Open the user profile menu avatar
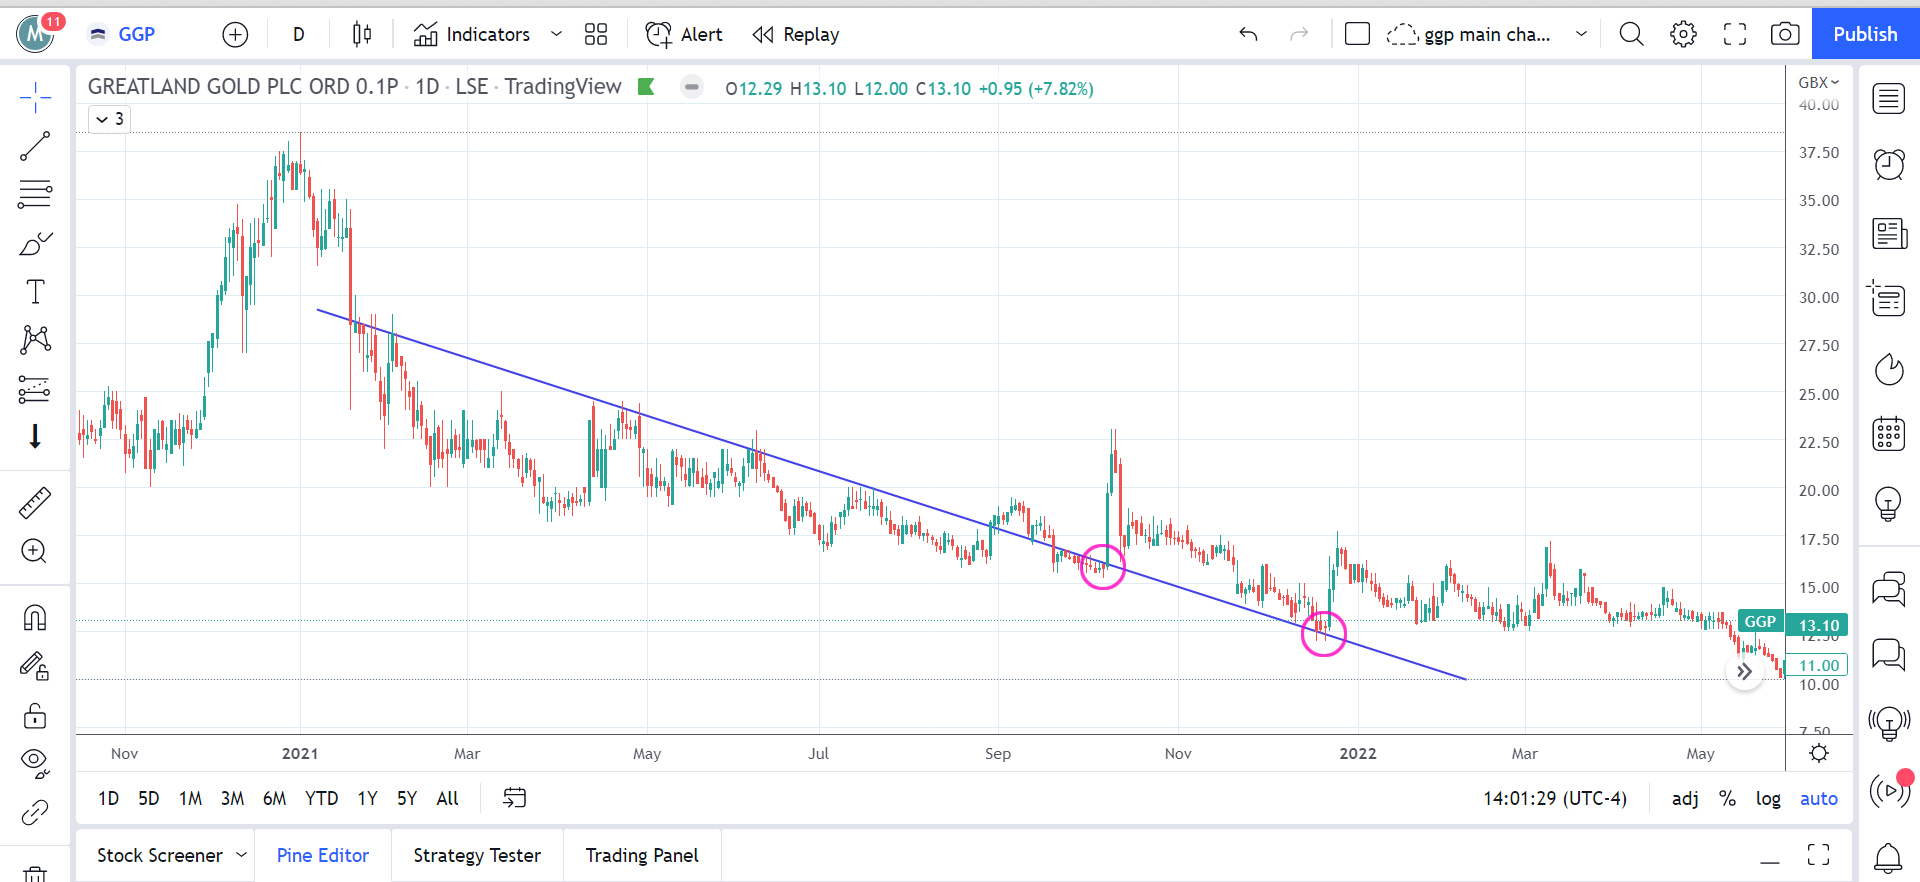The image size is (1920, 882). [36, 34]
